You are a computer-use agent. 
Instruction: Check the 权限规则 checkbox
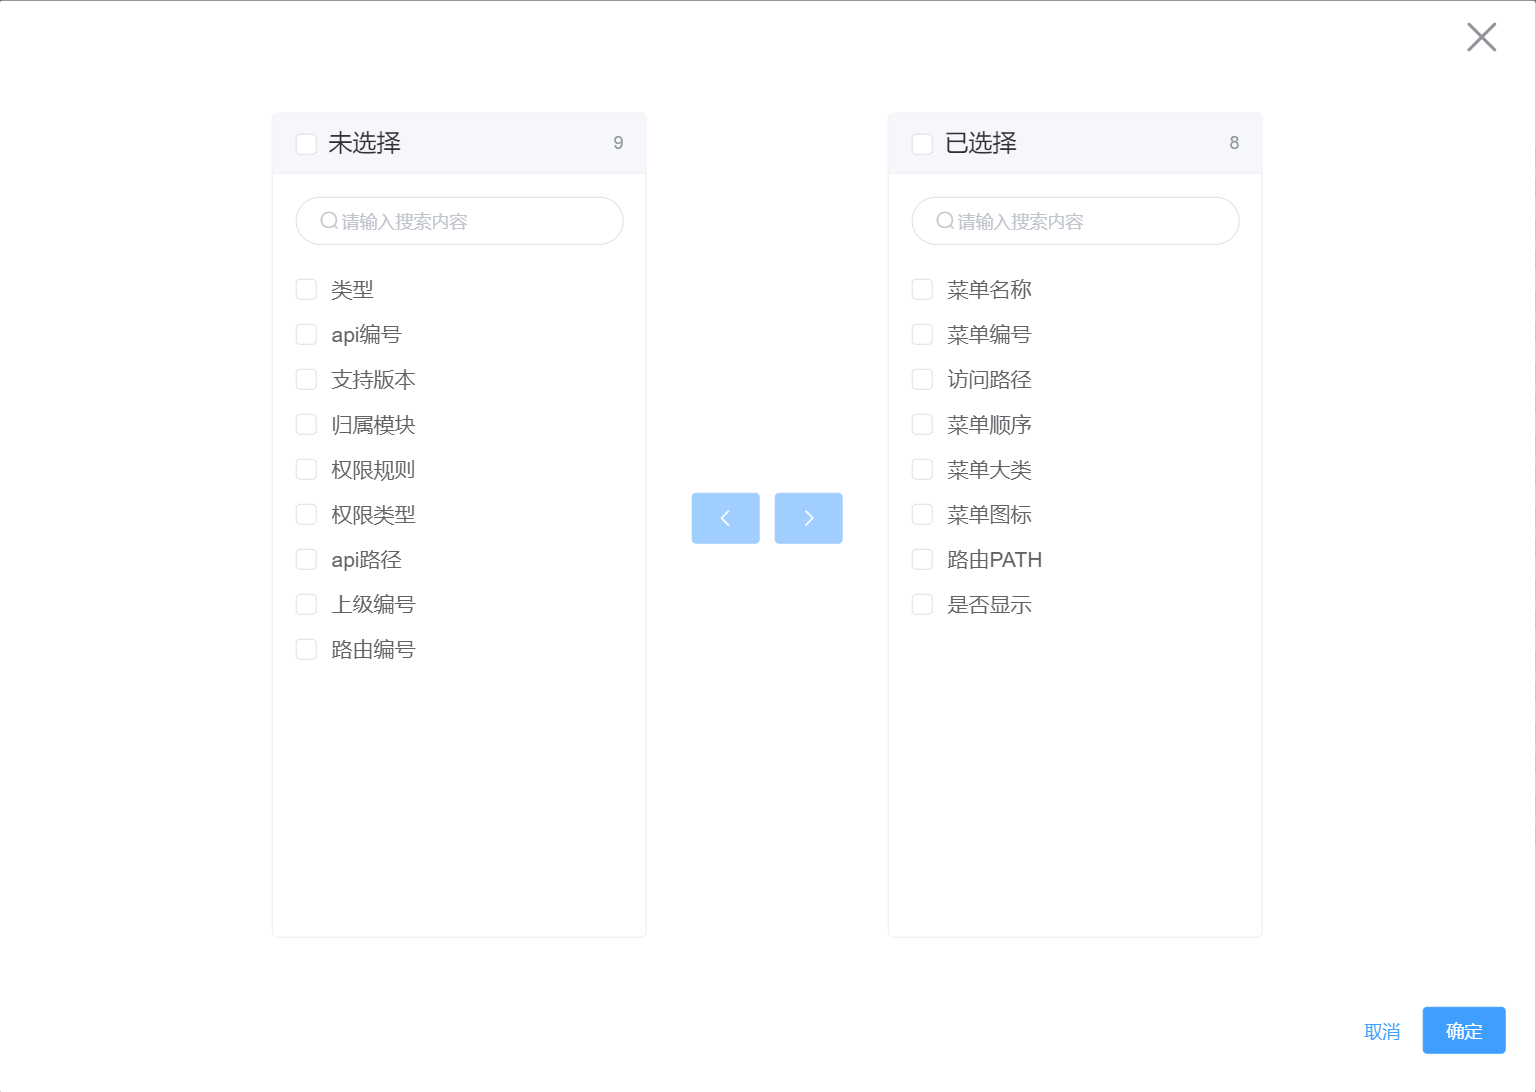coord(306,470)
